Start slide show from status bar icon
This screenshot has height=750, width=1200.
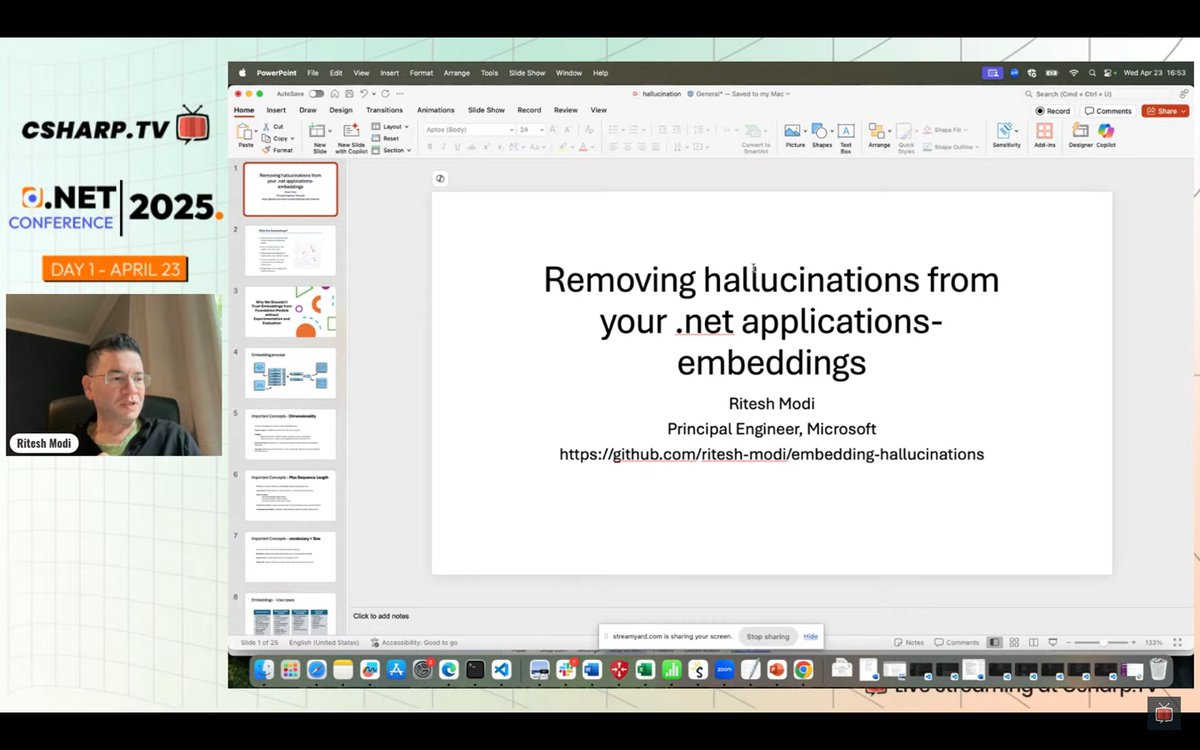[x=1052, y=642]
